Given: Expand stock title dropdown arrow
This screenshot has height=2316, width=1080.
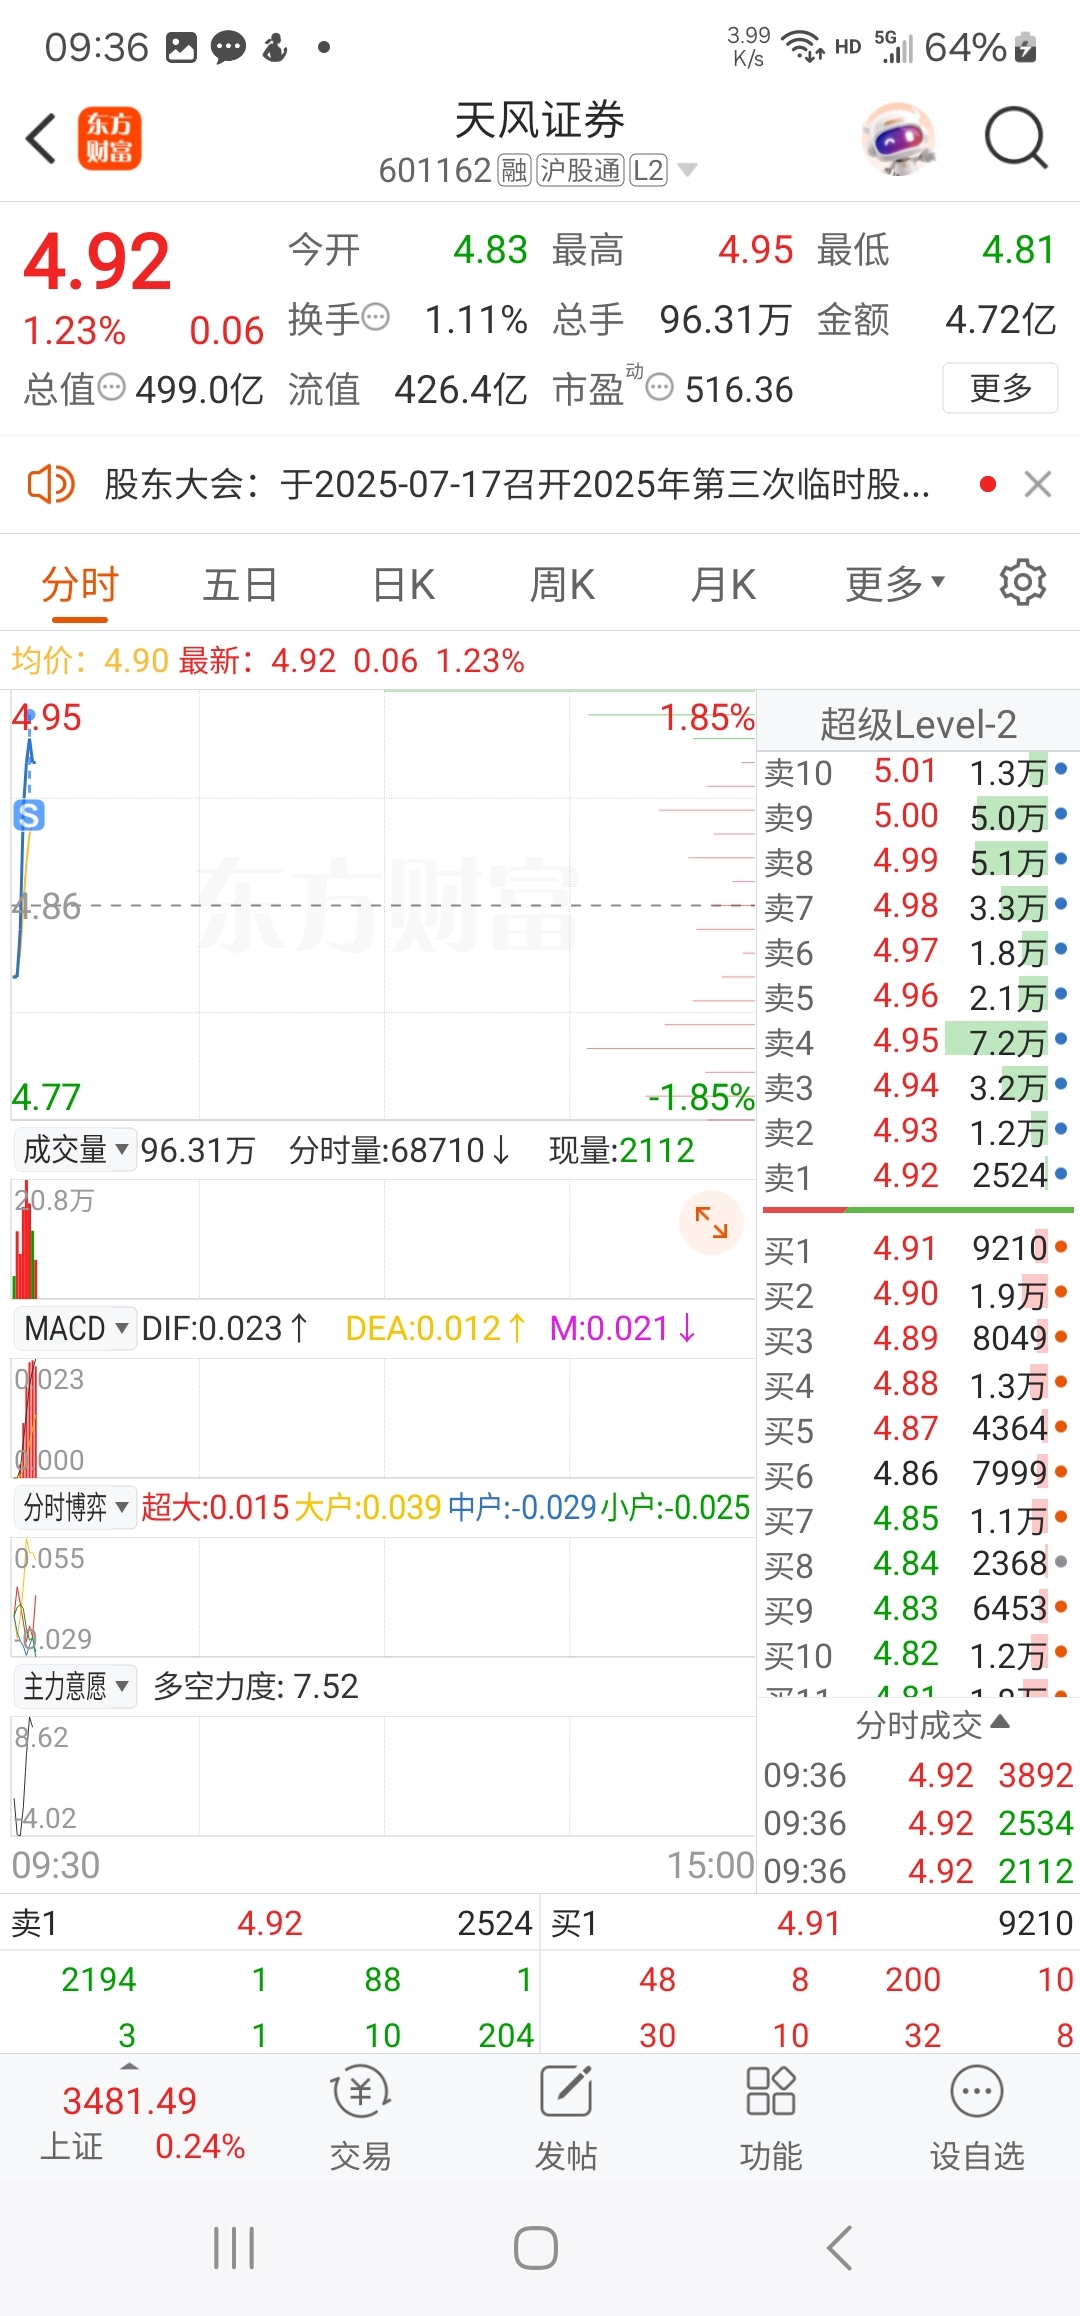Looking at the screenshot, I should (687, 171).
